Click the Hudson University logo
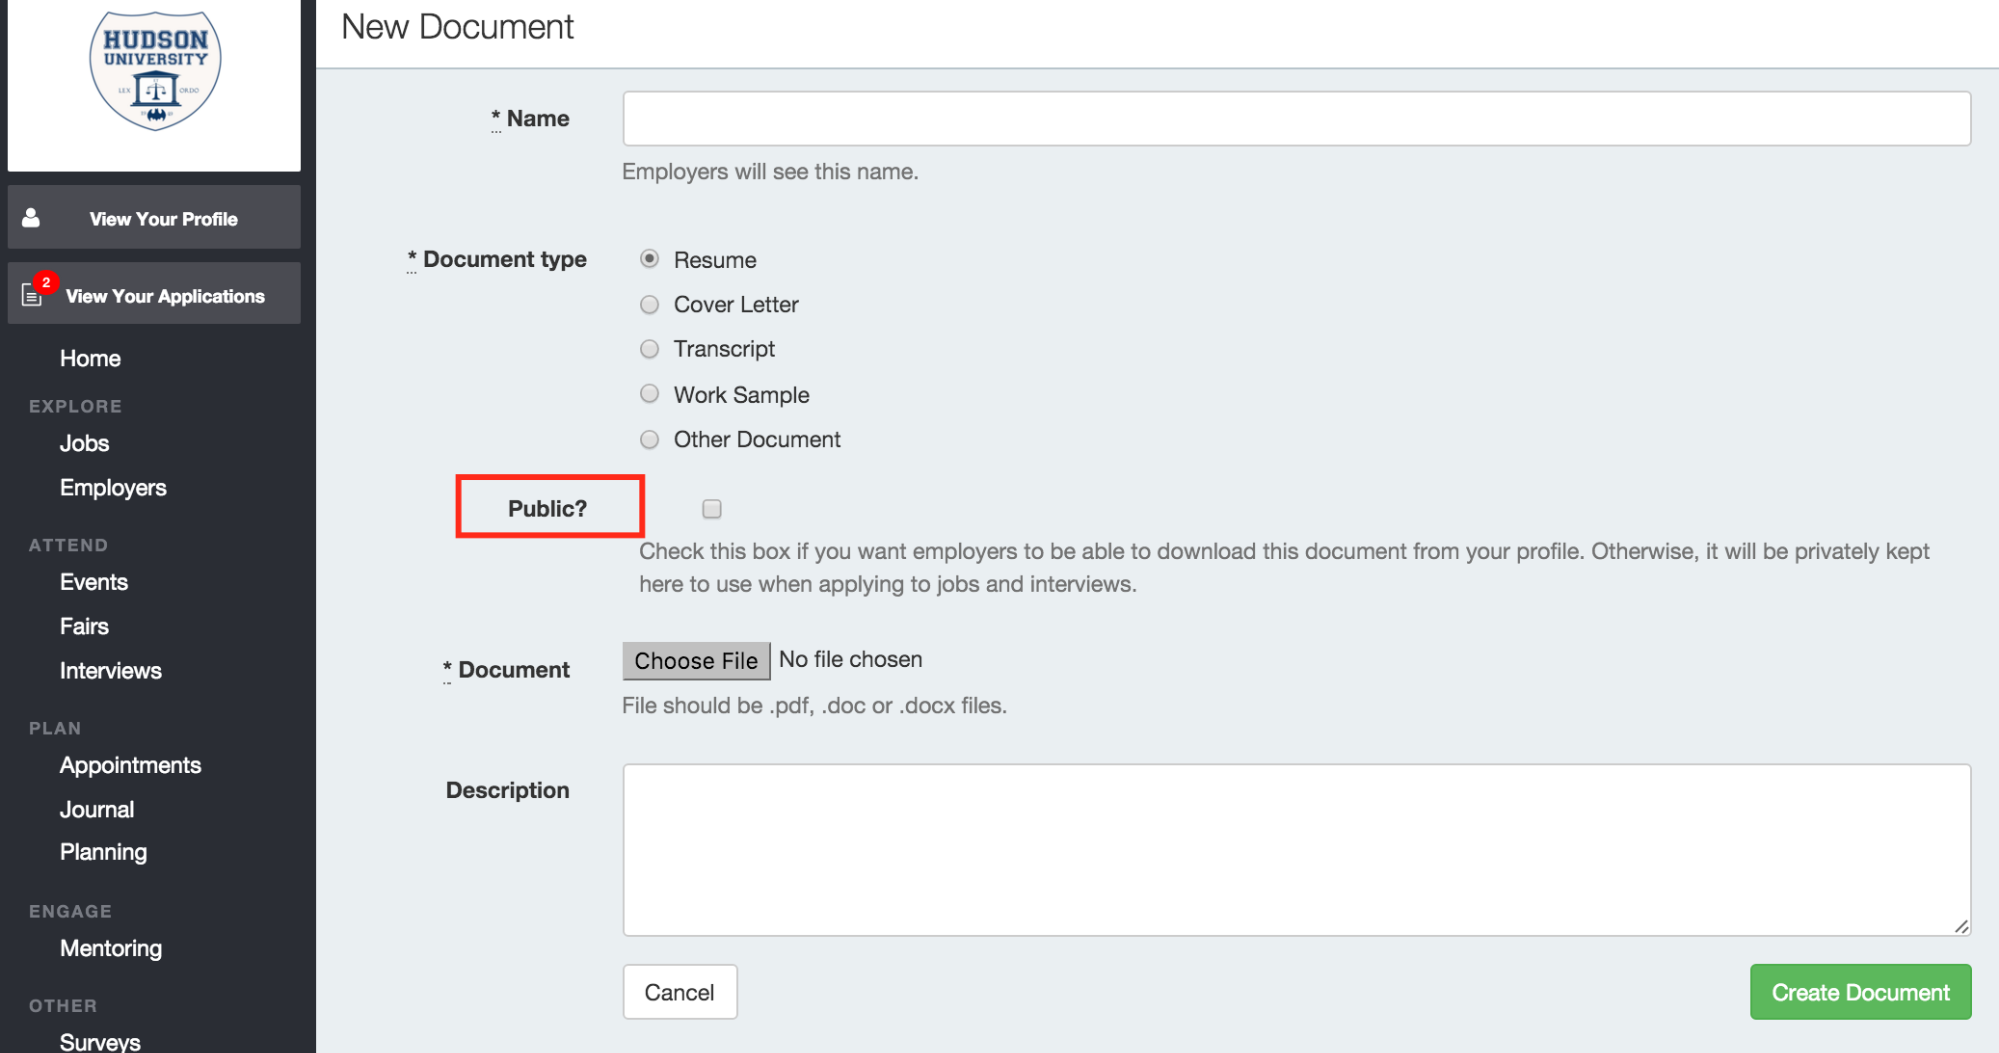Image resolution: width=1999 pixels, height=1053 pixels. (155, 70)
